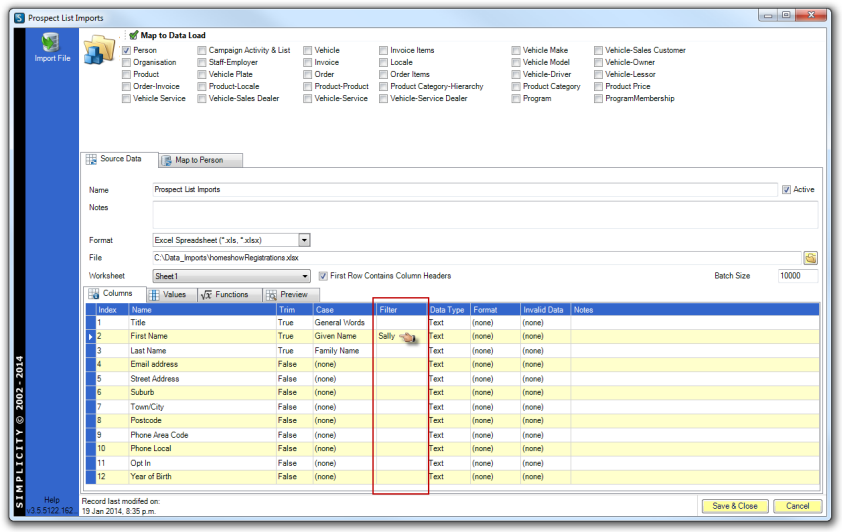Tick the Vehicle Make checkbox
Viewport: 842px width, 532px height.
516,50
